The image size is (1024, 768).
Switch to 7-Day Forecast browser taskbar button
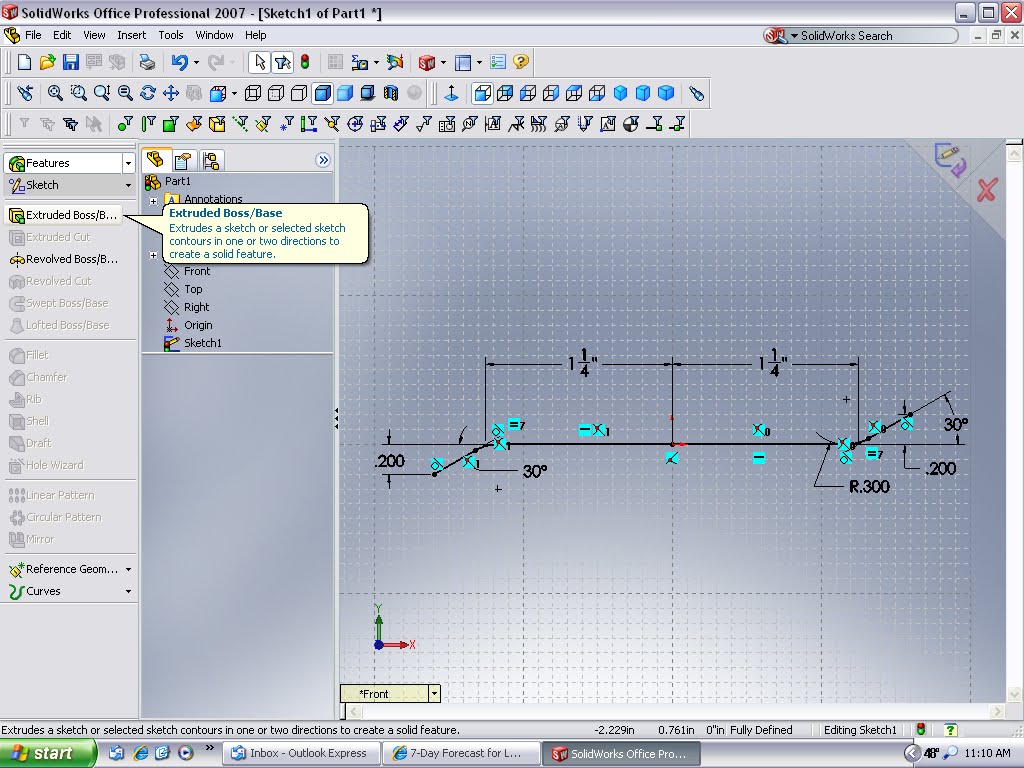(x=461, y=754)
